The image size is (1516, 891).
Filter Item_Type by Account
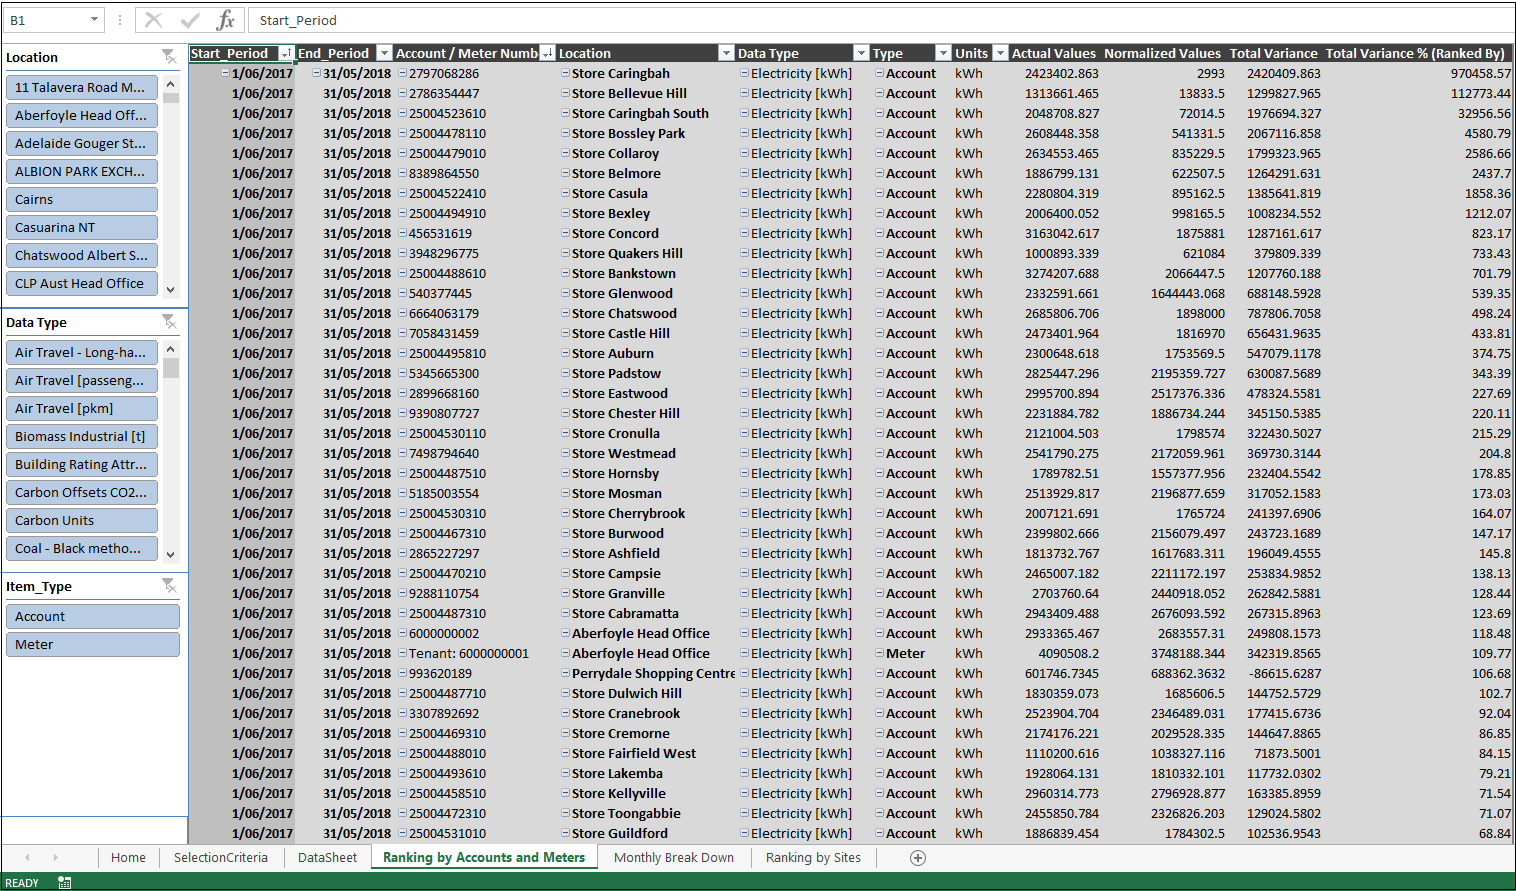(93, 616)
